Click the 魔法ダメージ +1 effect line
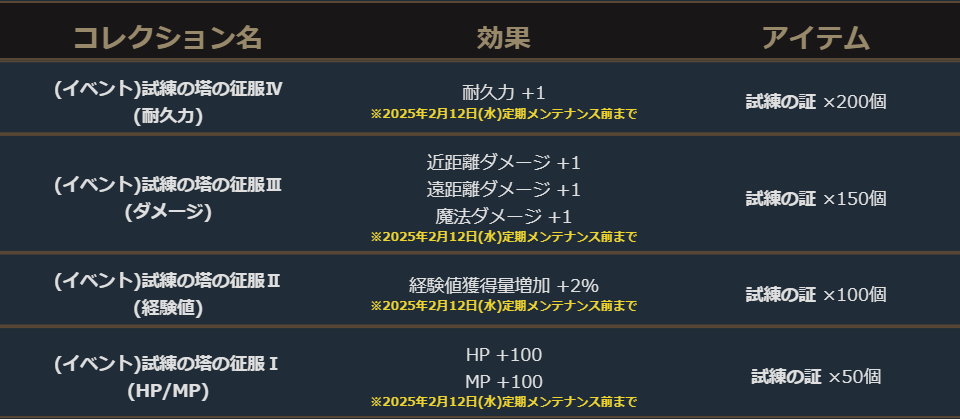The image size is (960, 419). pyautogui.click(x=503, y=216)
